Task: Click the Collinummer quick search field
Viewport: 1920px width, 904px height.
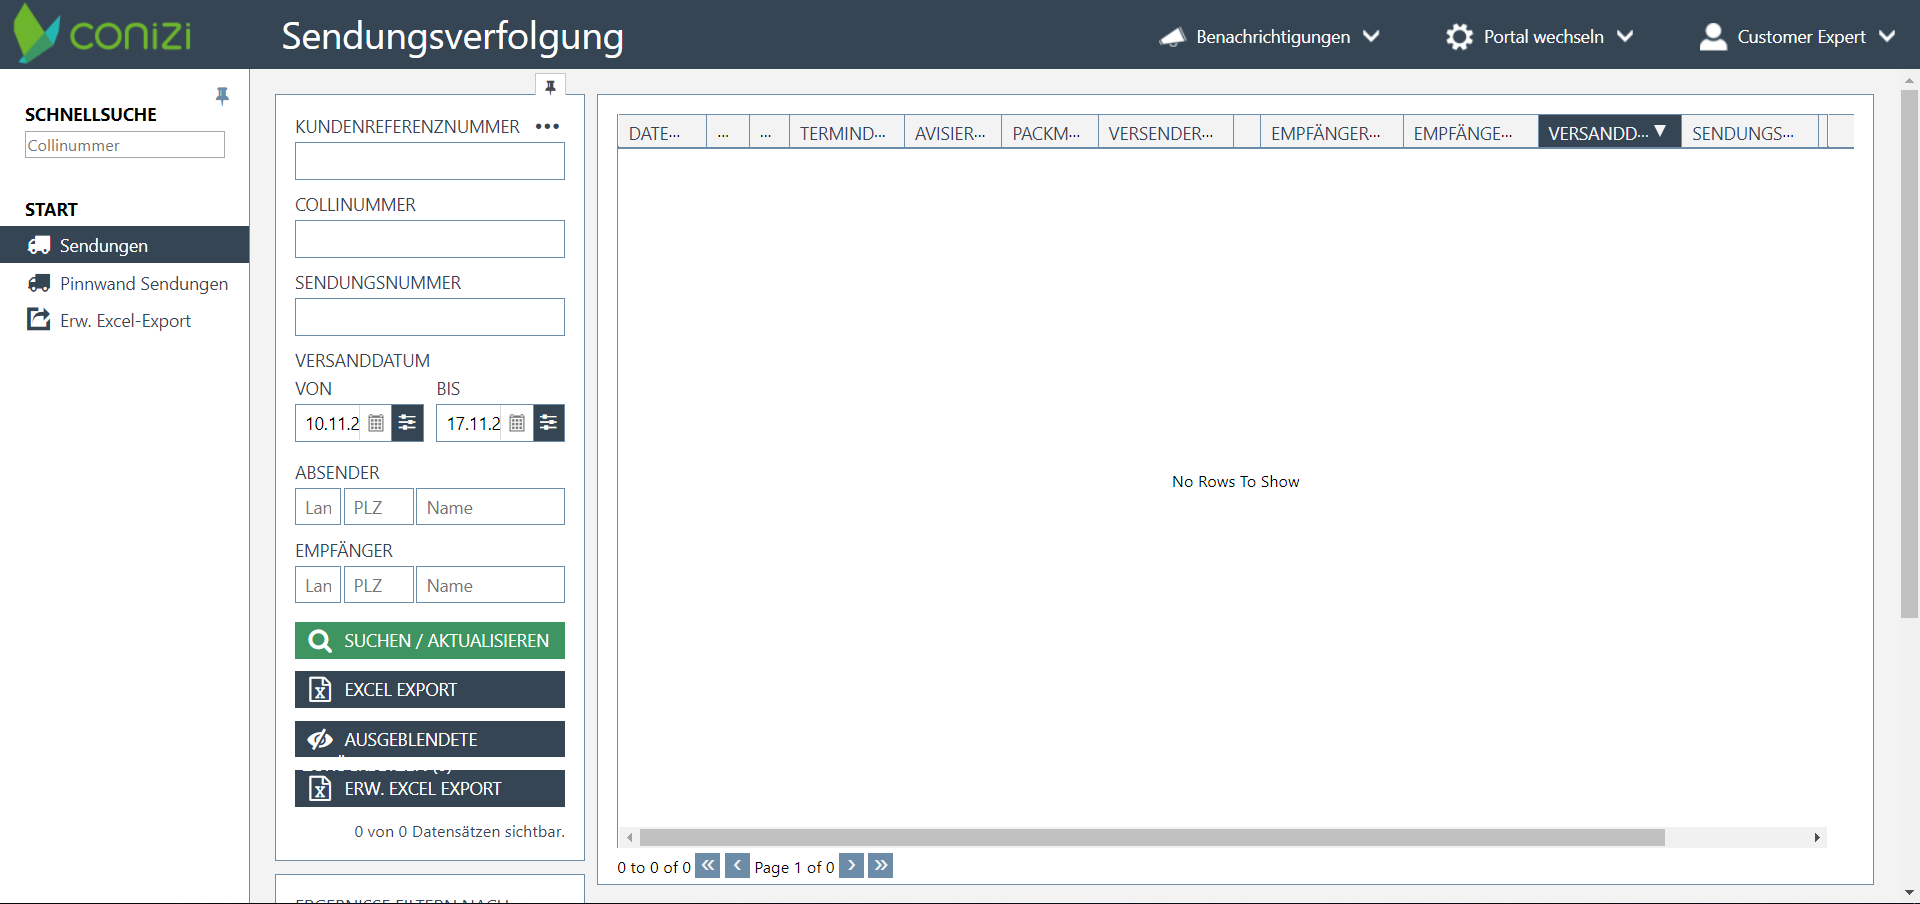Action: pyautogui.click(x=125, y=145)
